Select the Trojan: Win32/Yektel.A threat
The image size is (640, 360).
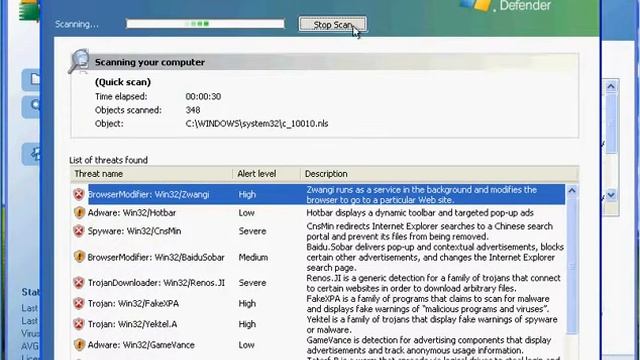133,324
